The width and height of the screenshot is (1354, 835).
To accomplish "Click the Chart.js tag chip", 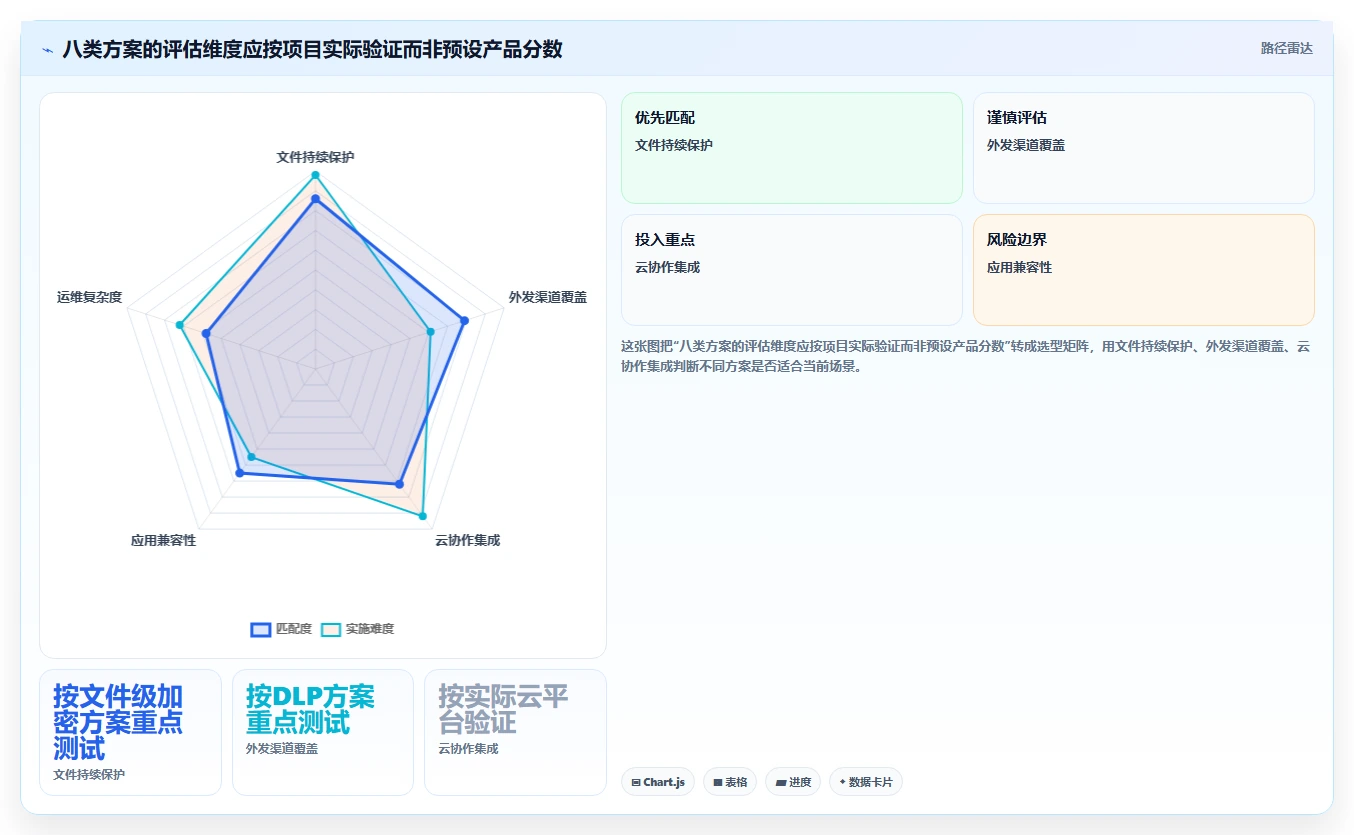I will pyautogui.click(x=658, y=782).
